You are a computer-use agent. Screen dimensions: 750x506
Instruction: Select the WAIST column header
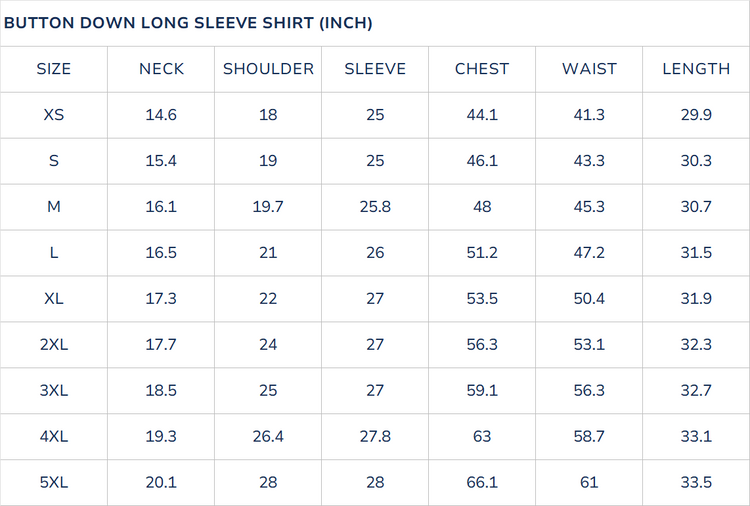click(x=589, y=69)
